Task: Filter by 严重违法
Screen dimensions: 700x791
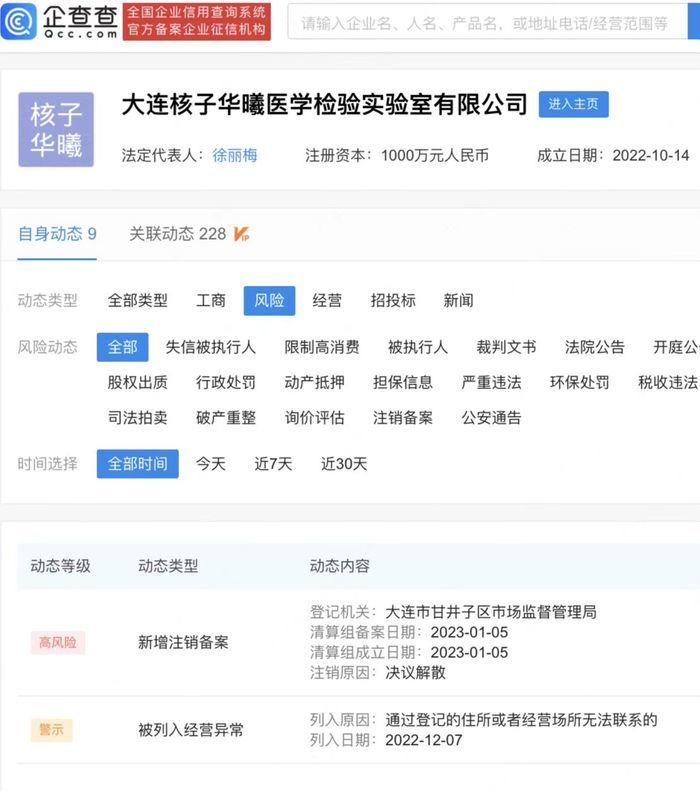Action: click(491, 382)
